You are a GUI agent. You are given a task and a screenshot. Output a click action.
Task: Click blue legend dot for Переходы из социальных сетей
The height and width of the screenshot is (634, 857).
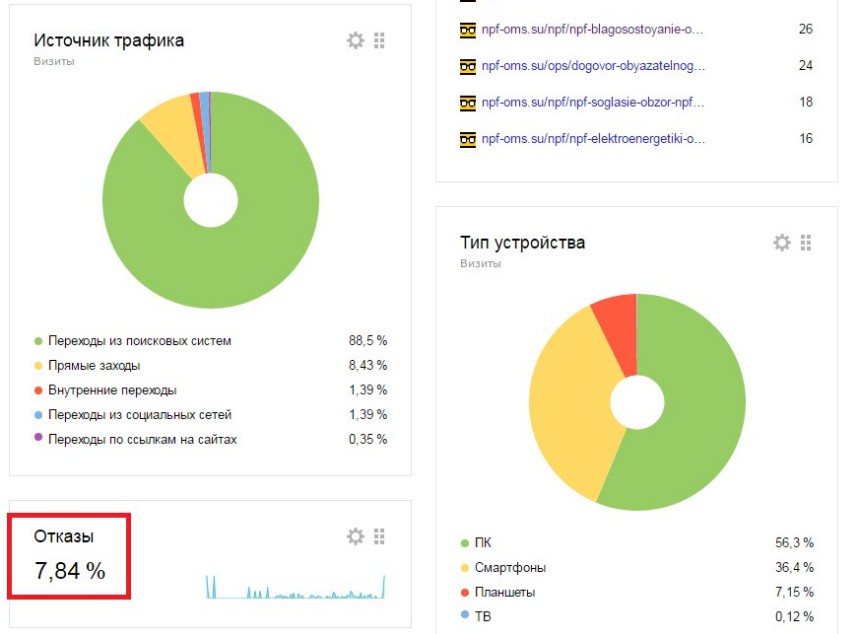(38, 415)
